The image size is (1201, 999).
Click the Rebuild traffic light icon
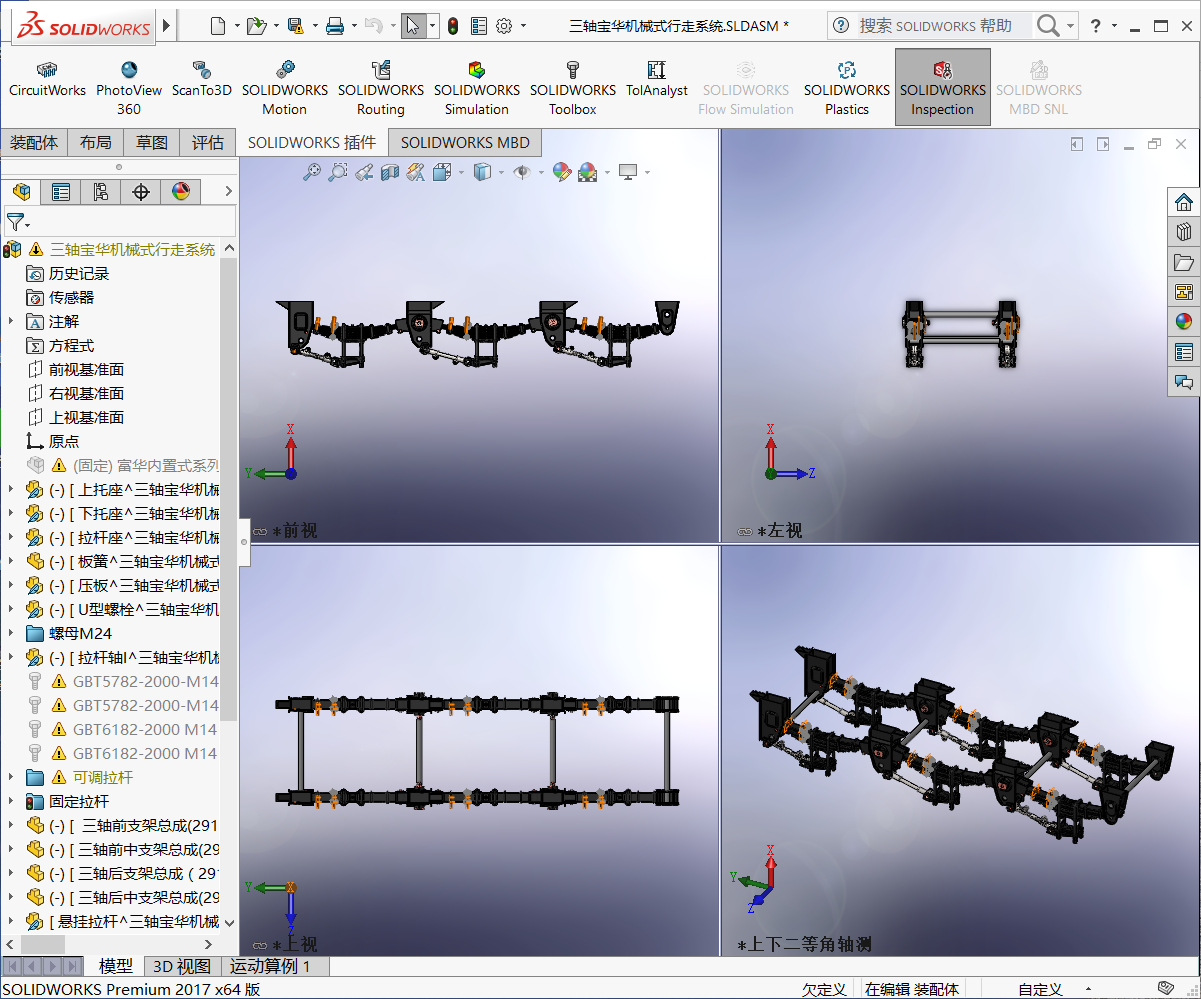[x=453, y=26]
